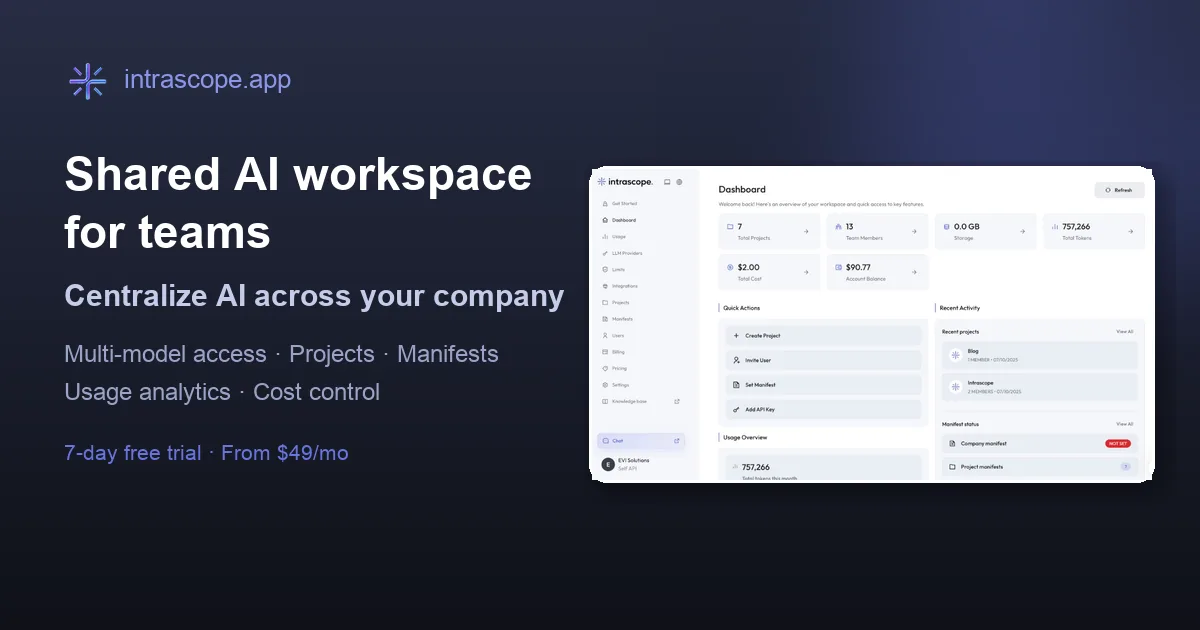Click the database icon on the Storage card
Viewport: 1200px width, 630px height.
tap(946, 227)
